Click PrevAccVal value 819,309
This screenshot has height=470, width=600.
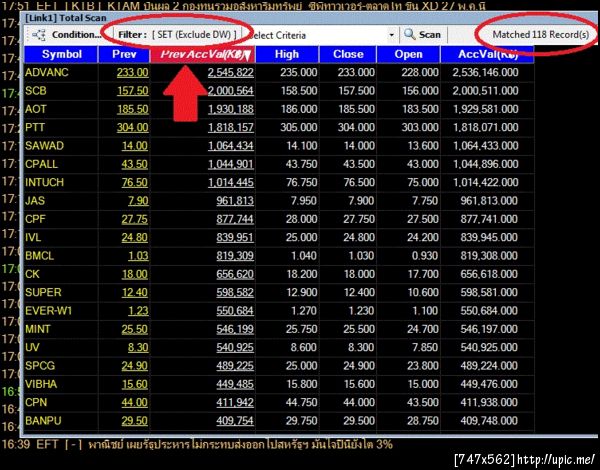[235, 256]
